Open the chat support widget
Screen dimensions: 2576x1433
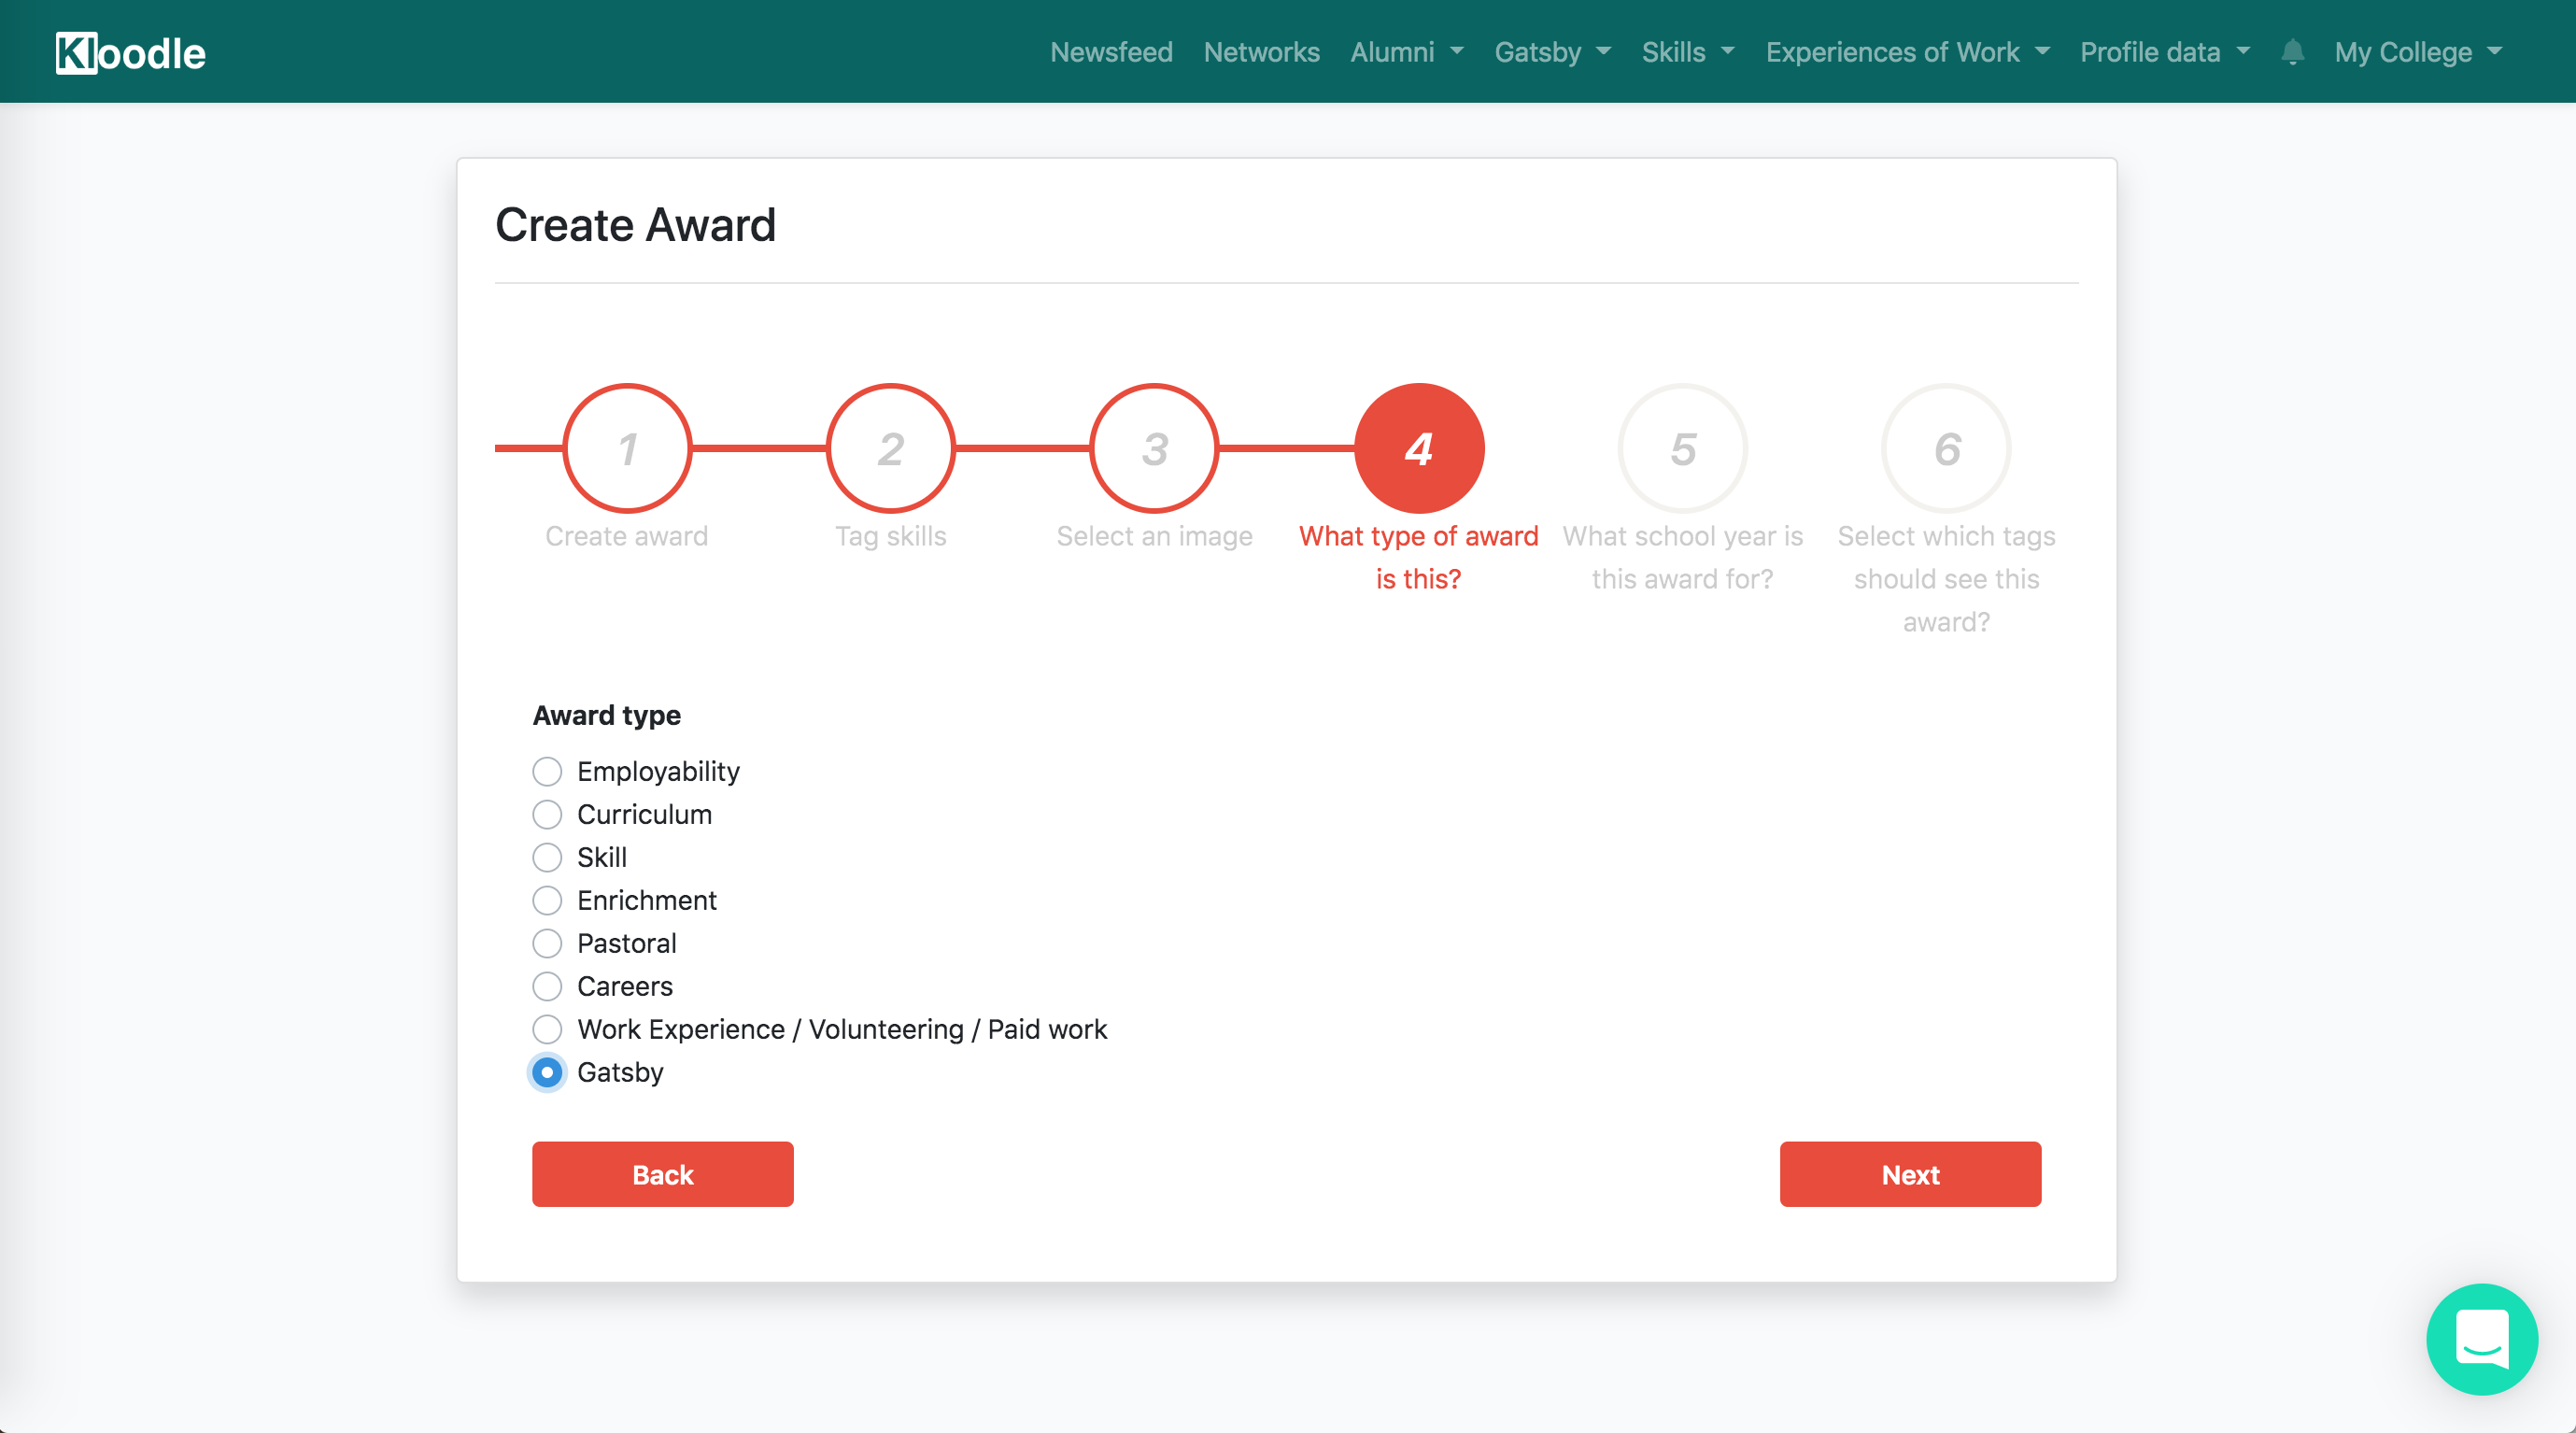pyautogui.click(x=2482, y=1339)
